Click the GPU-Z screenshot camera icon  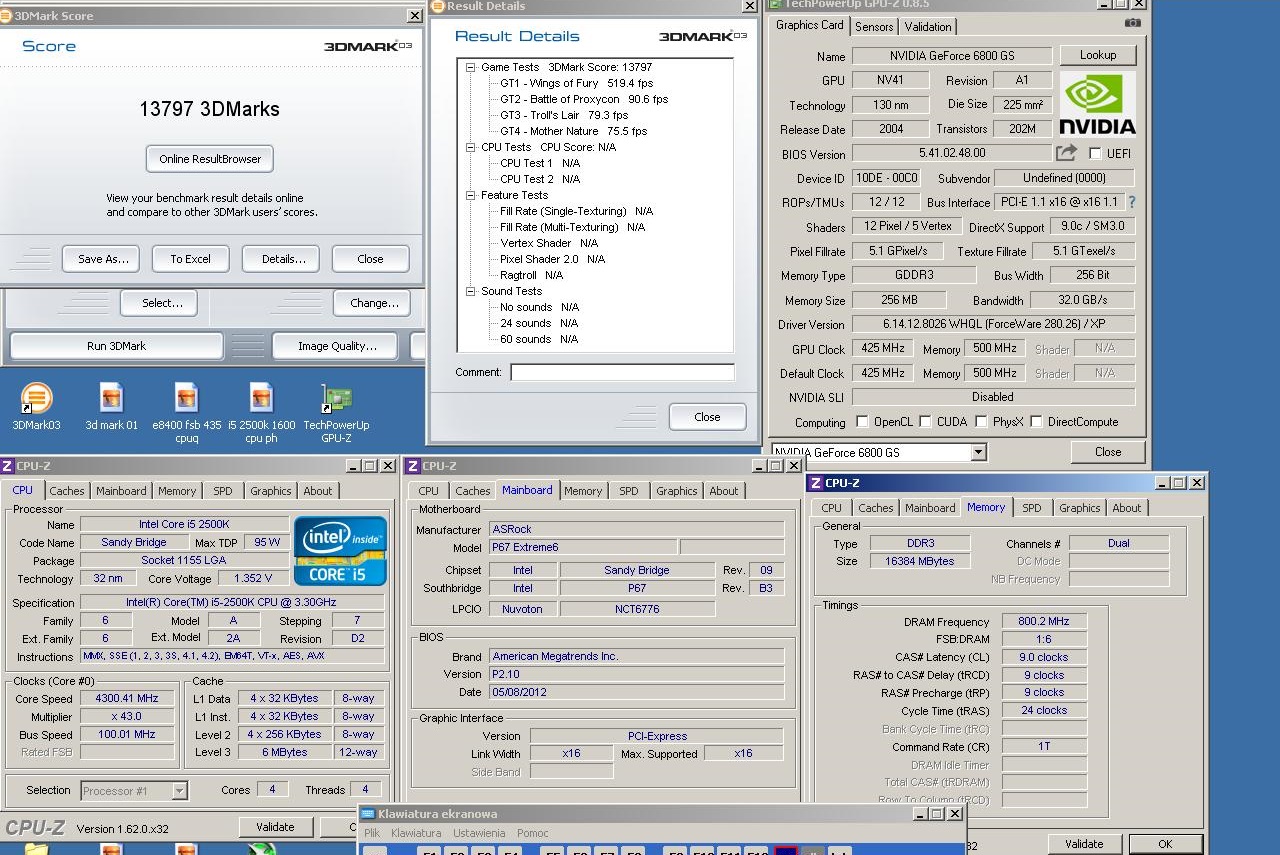(1132, 23)
